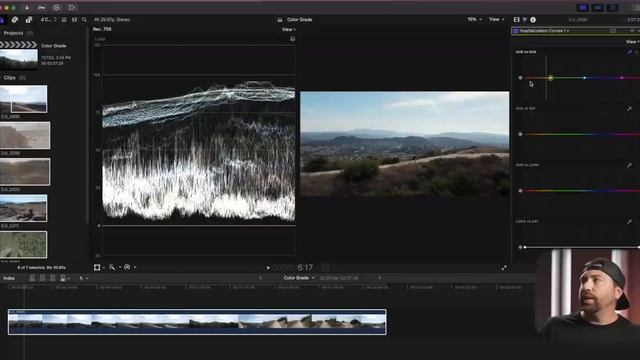
Task: Click the clapper icon beside Color Grade title
Action: click(x=280, y=20)
